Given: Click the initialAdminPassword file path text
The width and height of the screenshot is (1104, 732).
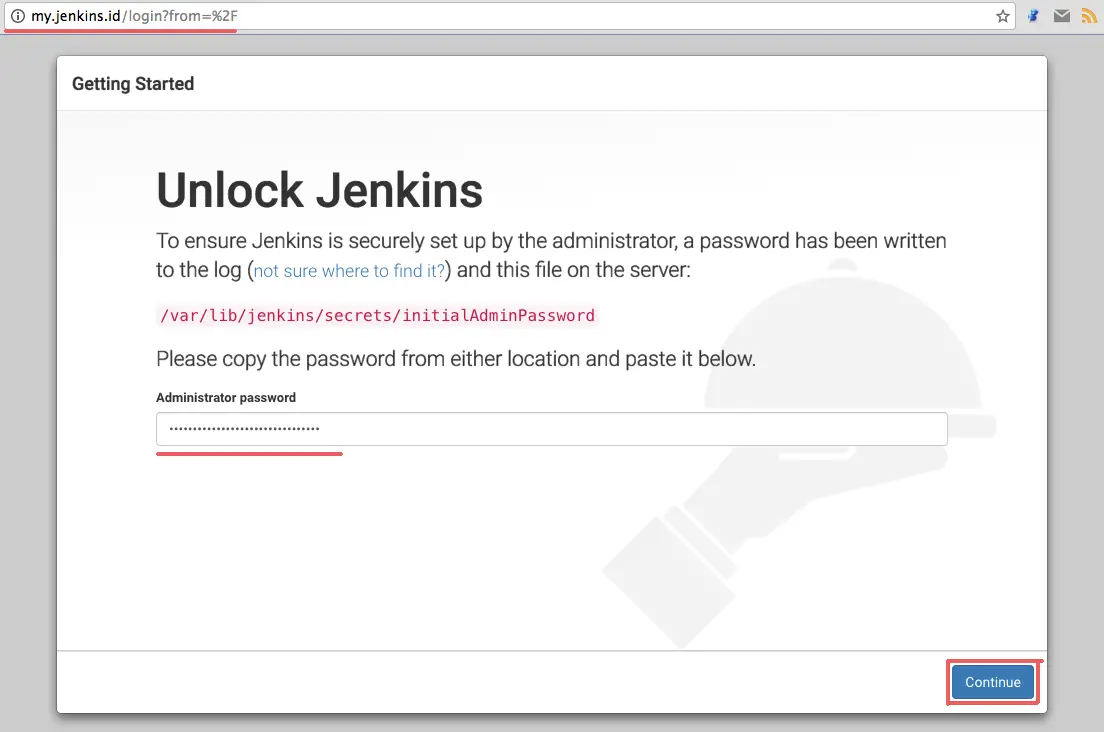Looking at the screenshot, I should click(377, 315).
